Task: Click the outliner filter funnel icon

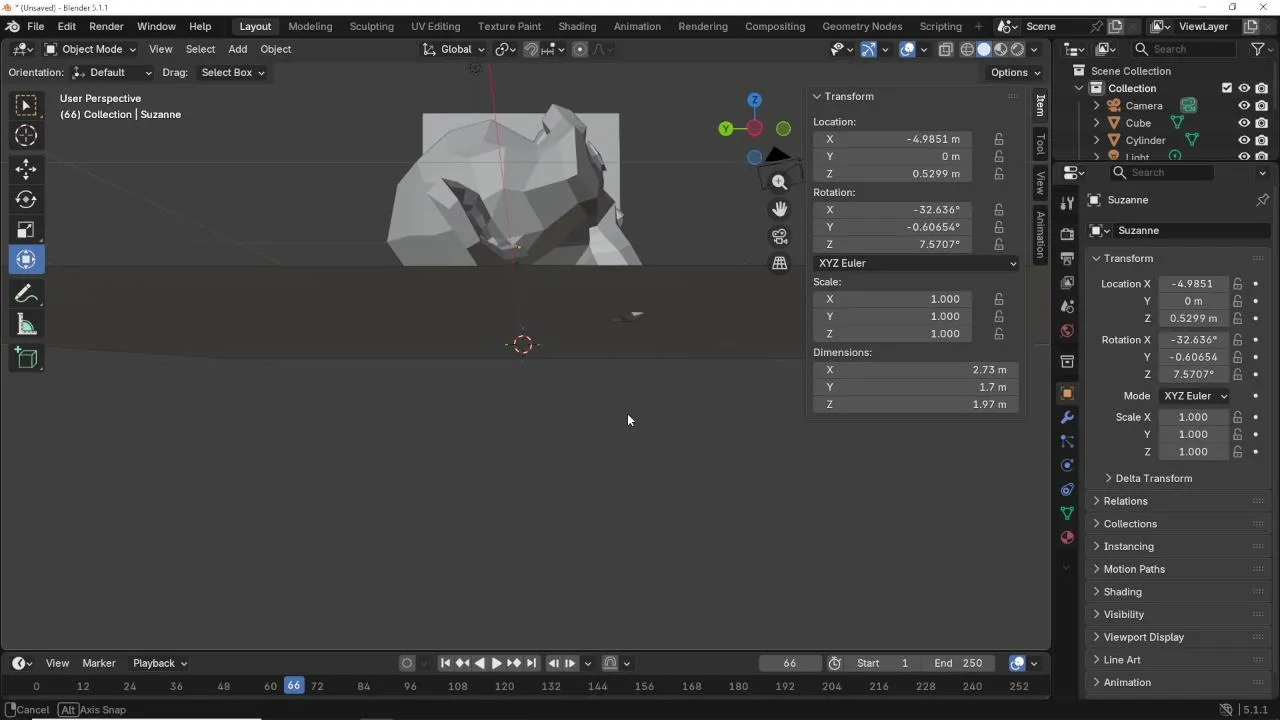Action: (1258, 49)
